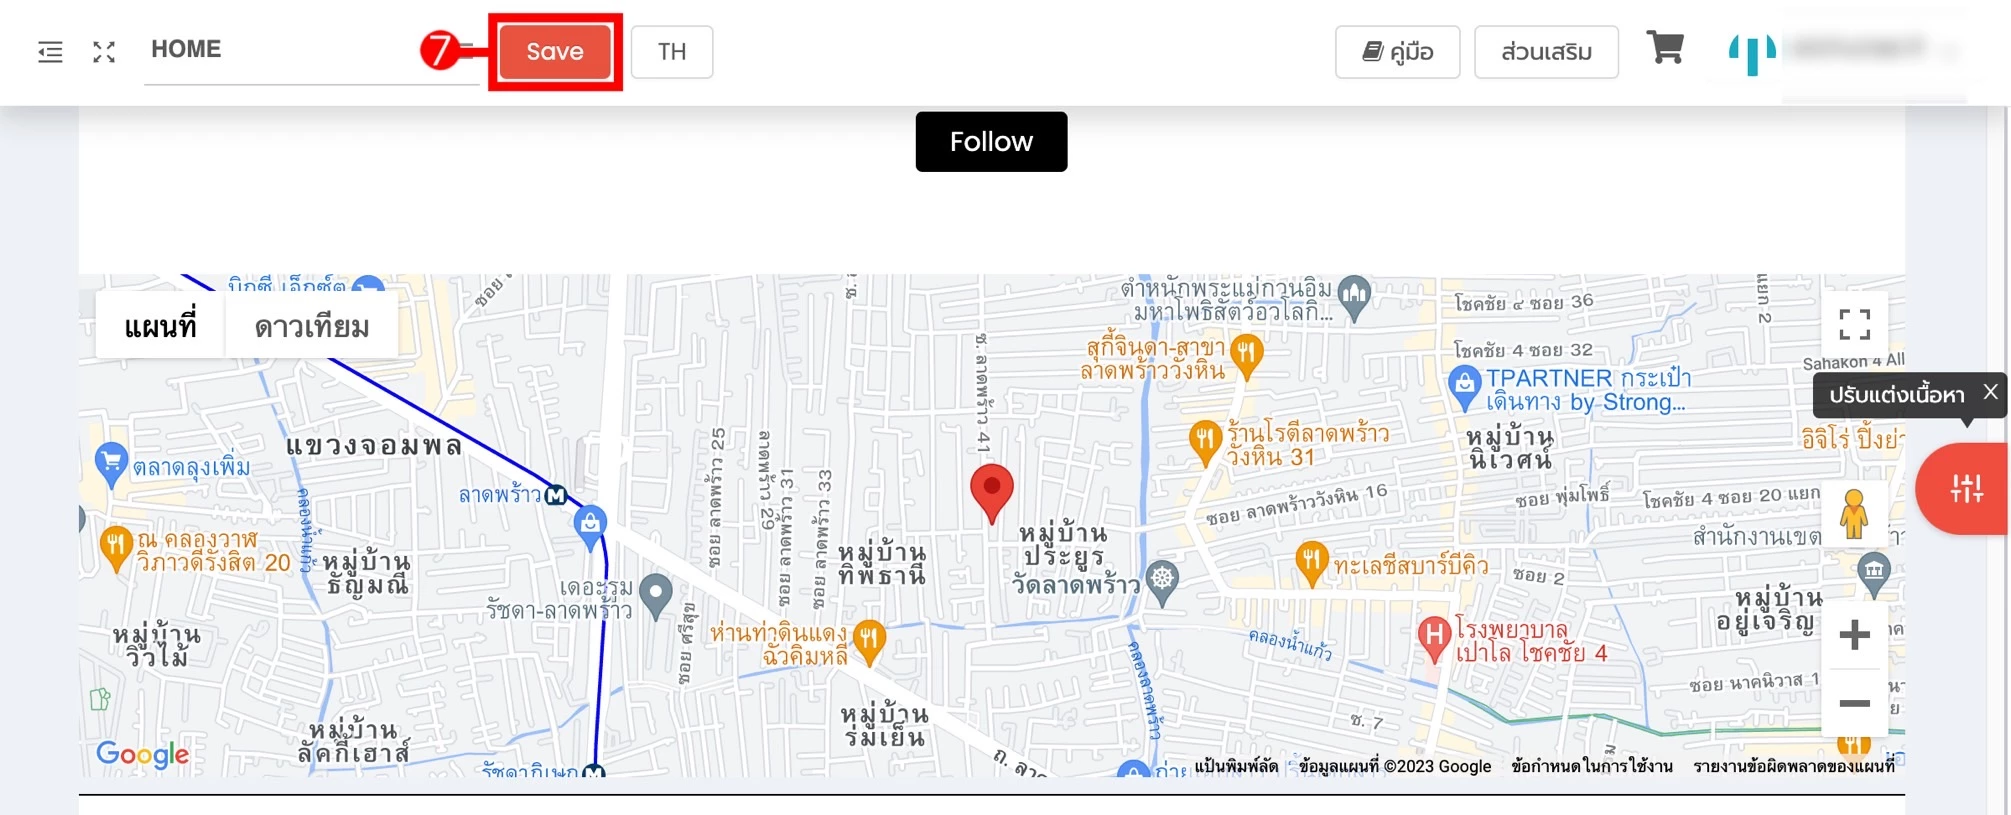Open the คู่มือ manual button
2011x815 pixels.
click(1398, 52)
